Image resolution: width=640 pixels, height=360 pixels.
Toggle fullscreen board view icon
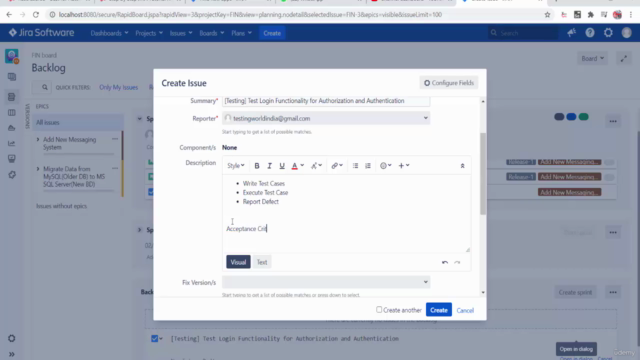click(624, 59)
